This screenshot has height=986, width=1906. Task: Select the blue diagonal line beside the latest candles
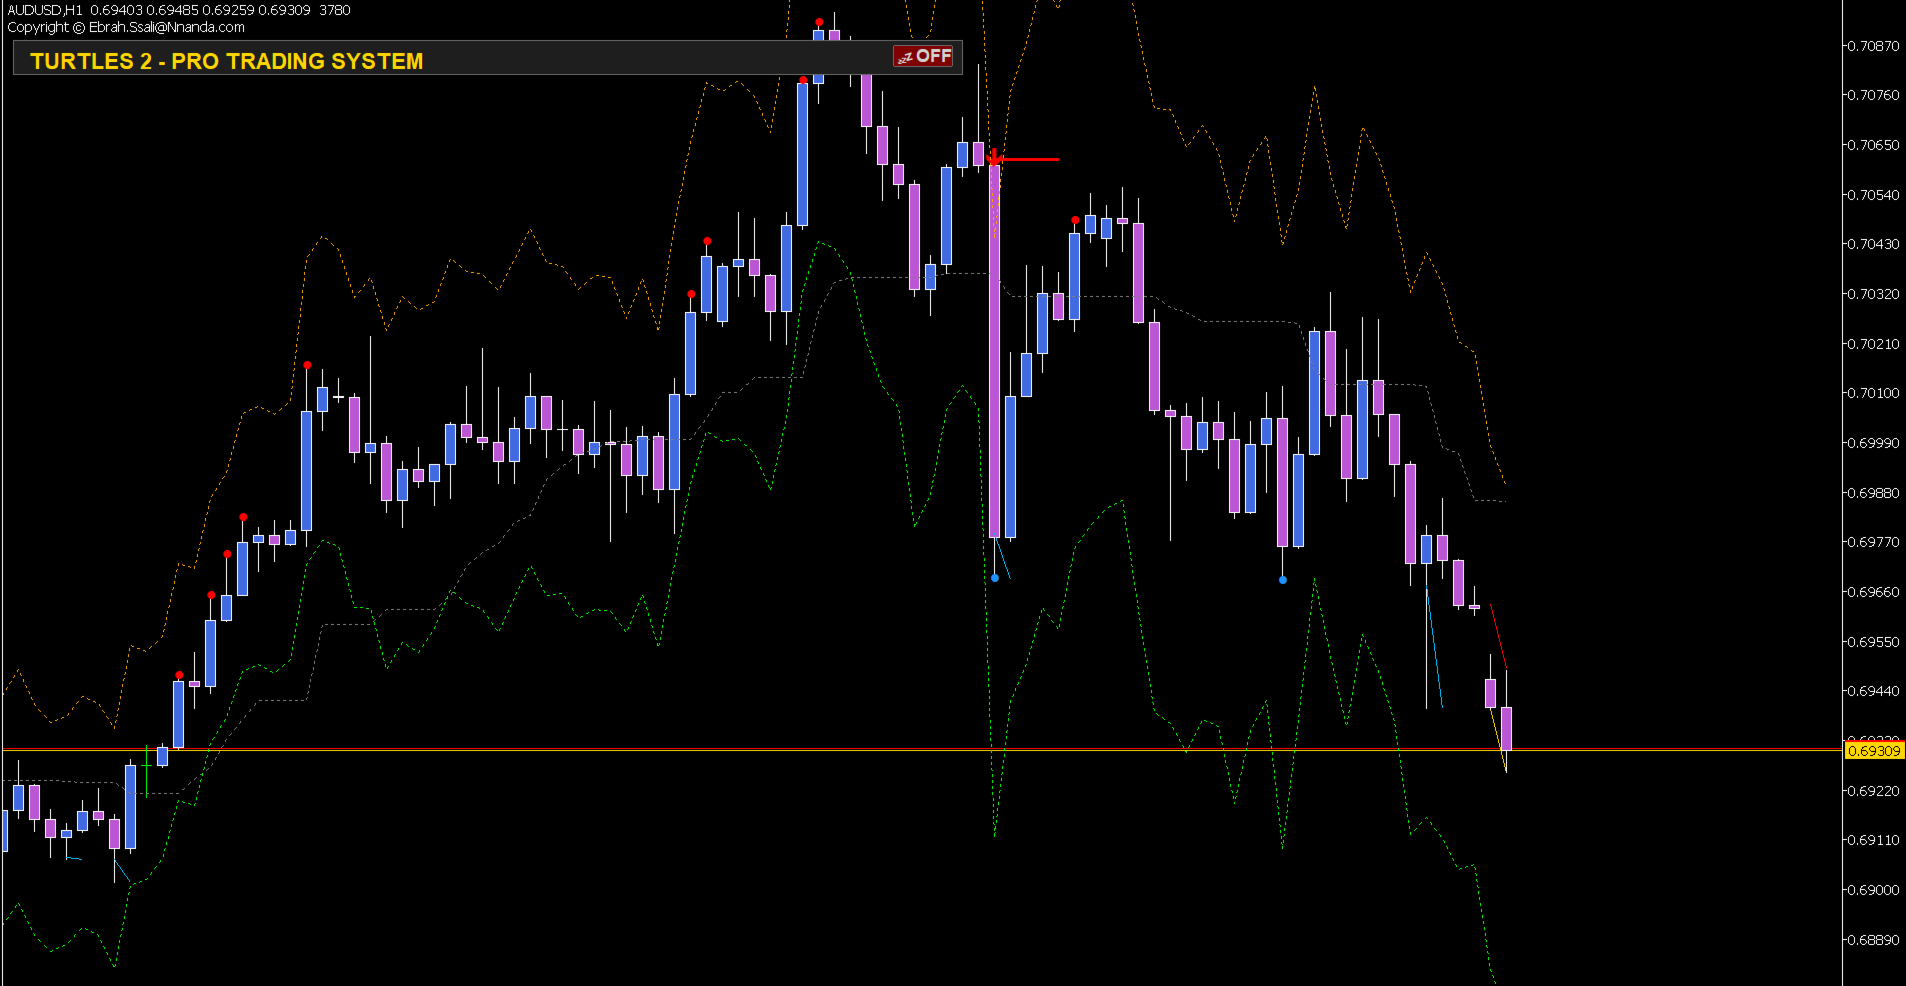click(1434, 648)
